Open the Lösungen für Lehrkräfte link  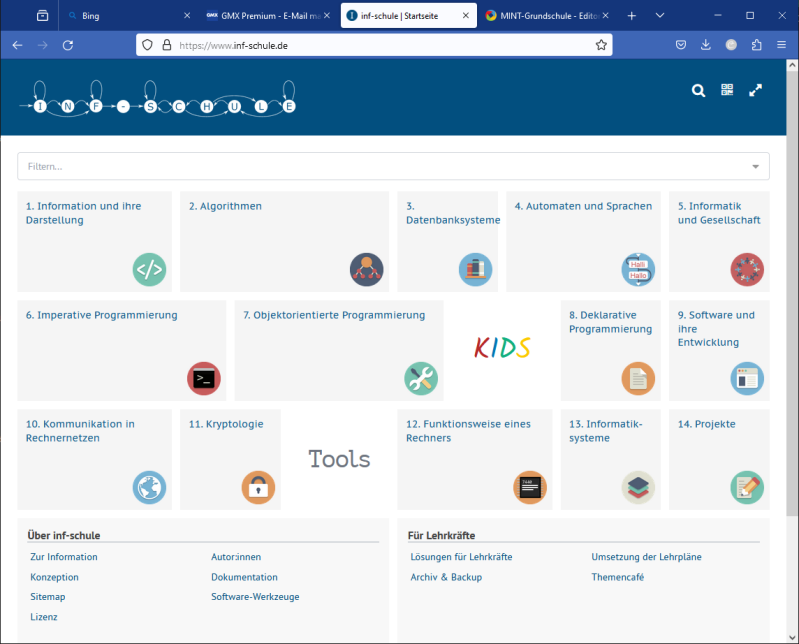tap(461, 557)
